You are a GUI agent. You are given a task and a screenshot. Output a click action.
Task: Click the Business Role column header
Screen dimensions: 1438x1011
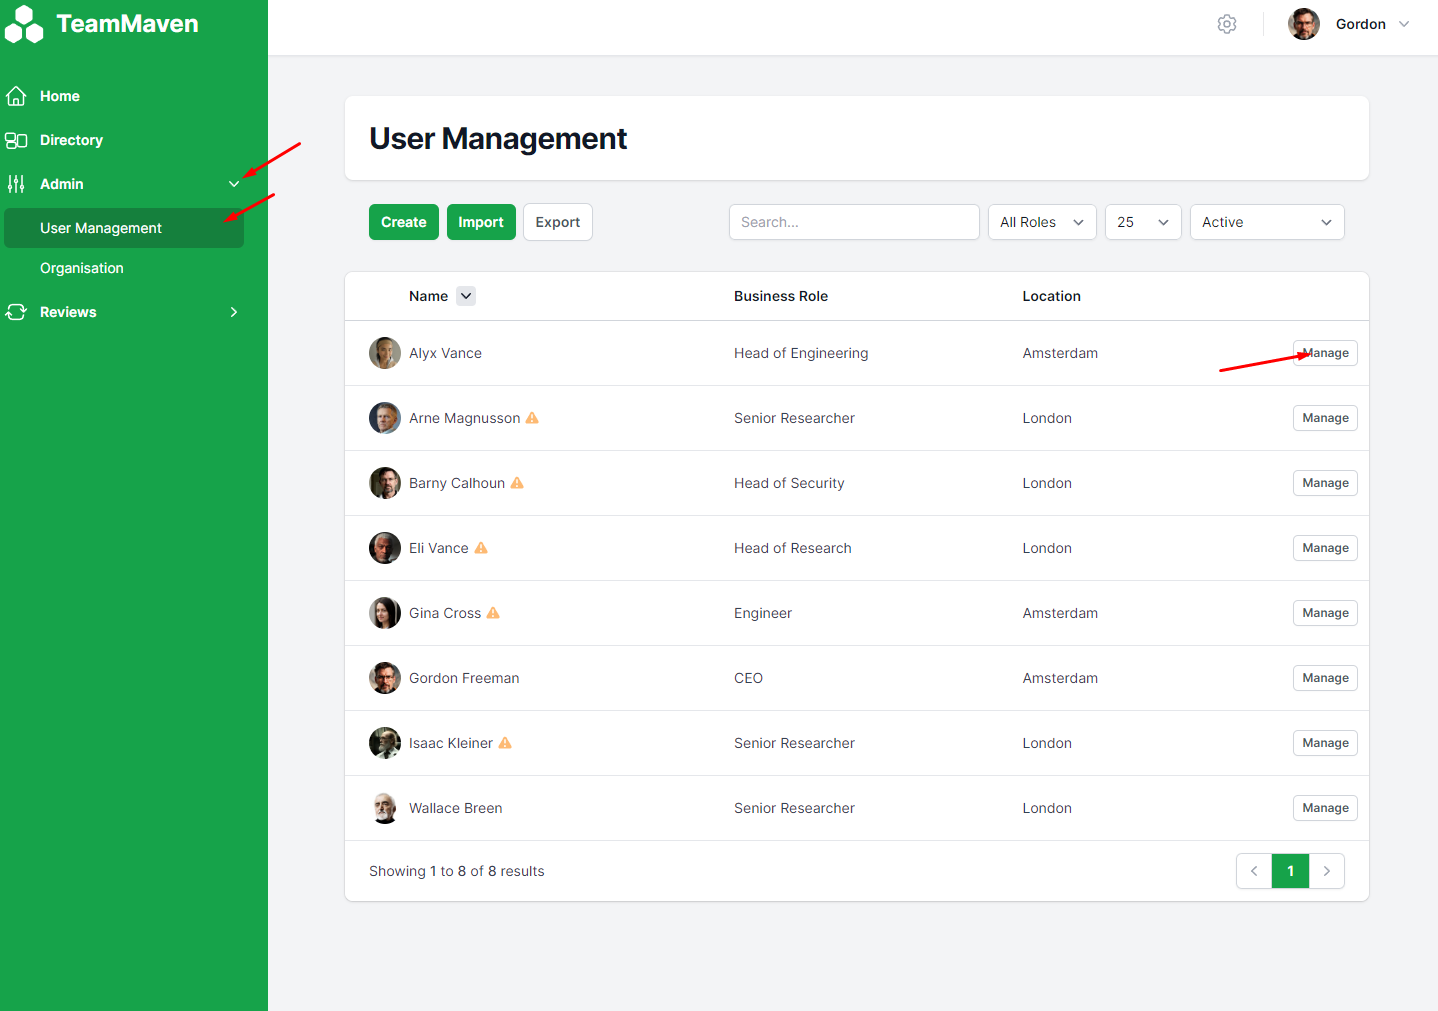[781, 296]
